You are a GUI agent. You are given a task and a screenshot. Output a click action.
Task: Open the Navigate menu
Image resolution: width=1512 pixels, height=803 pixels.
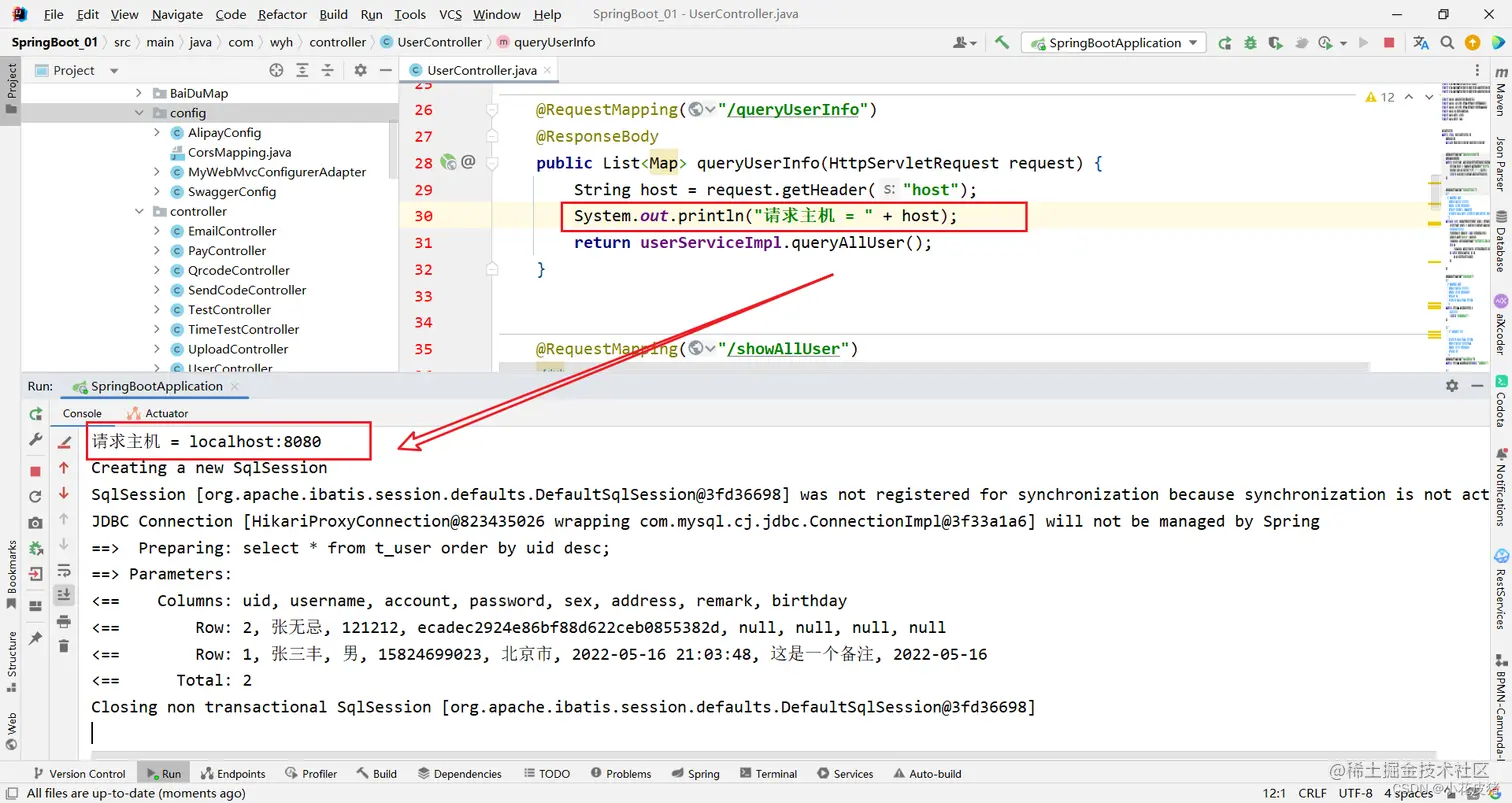click(x=175, y=14)
